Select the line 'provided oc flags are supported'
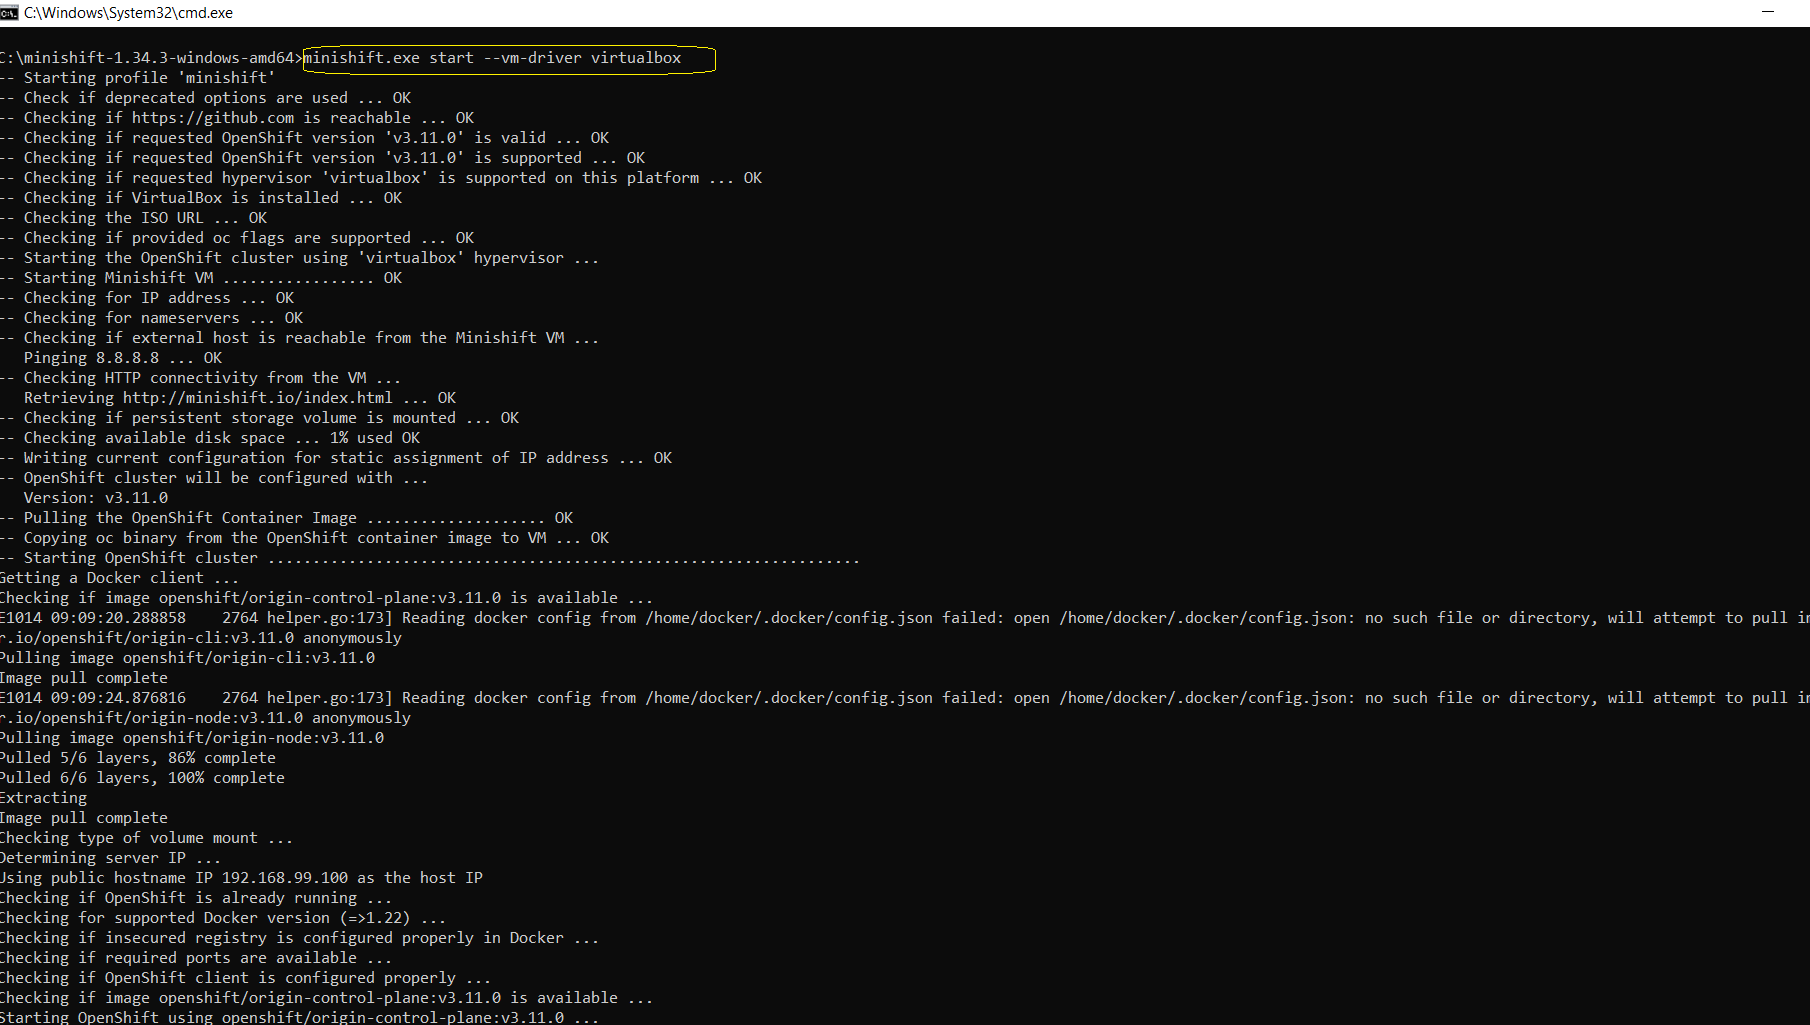This screenshot has width=1810, height=1025. (x=237, y=238)
